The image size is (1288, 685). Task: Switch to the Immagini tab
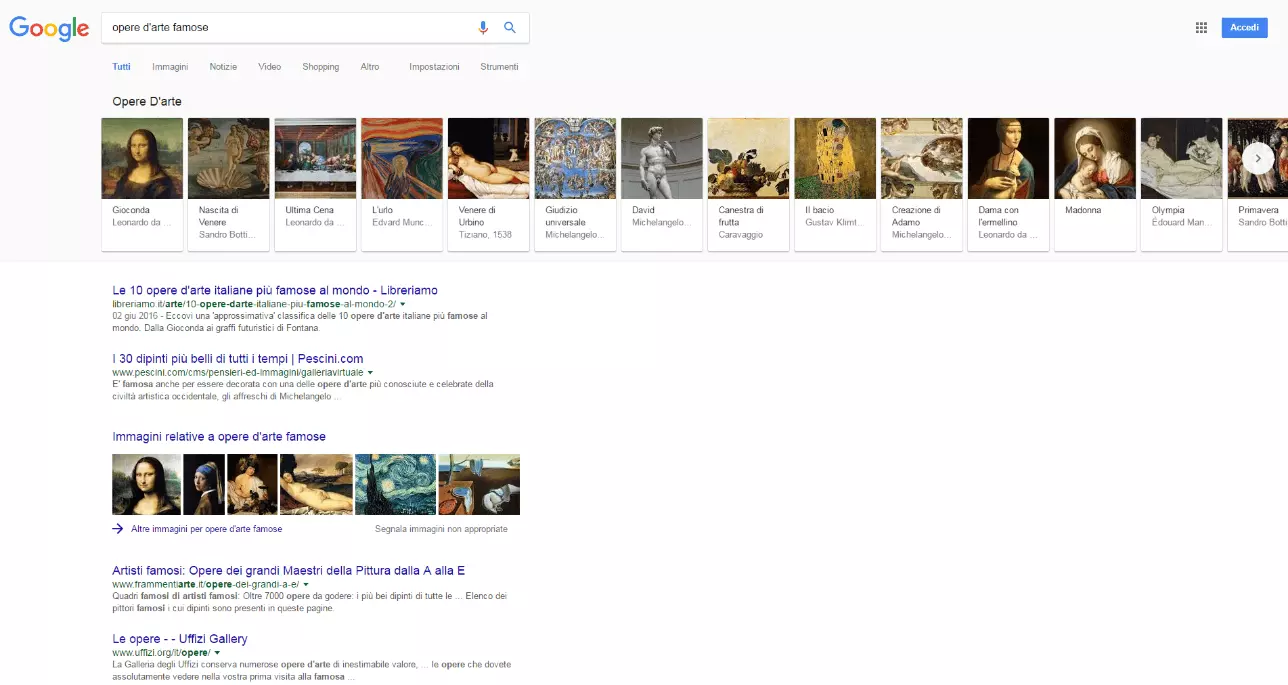tap(170, 67)
